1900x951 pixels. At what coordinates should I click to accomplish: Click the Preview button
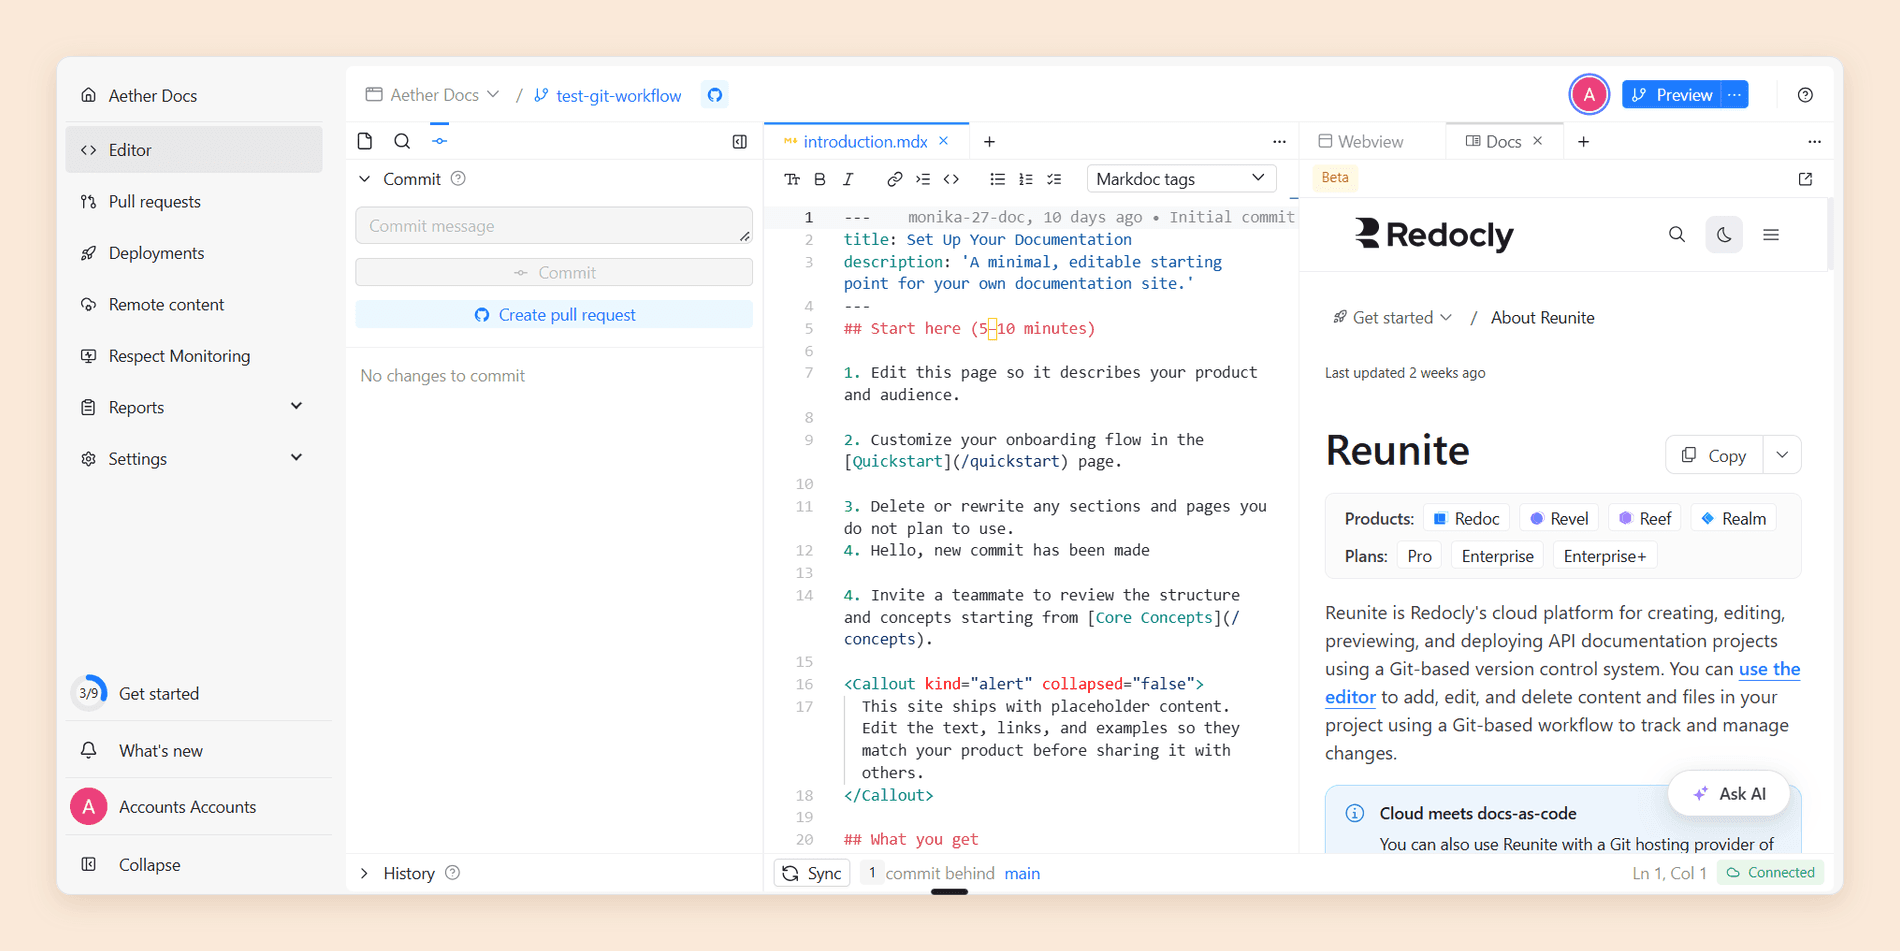[x=1672, y=95]
